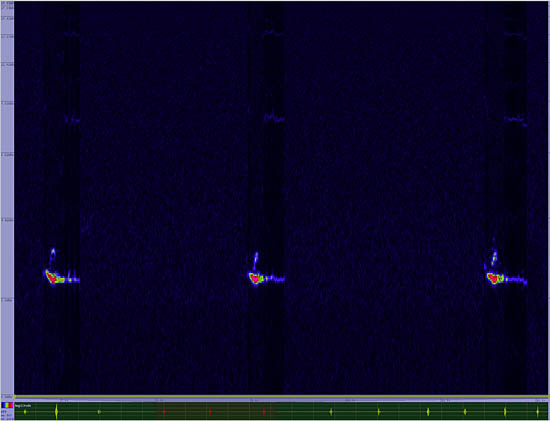Open the spectrogram color palette swatch
The image size is (550, 421).
click(x=7, y=405)
